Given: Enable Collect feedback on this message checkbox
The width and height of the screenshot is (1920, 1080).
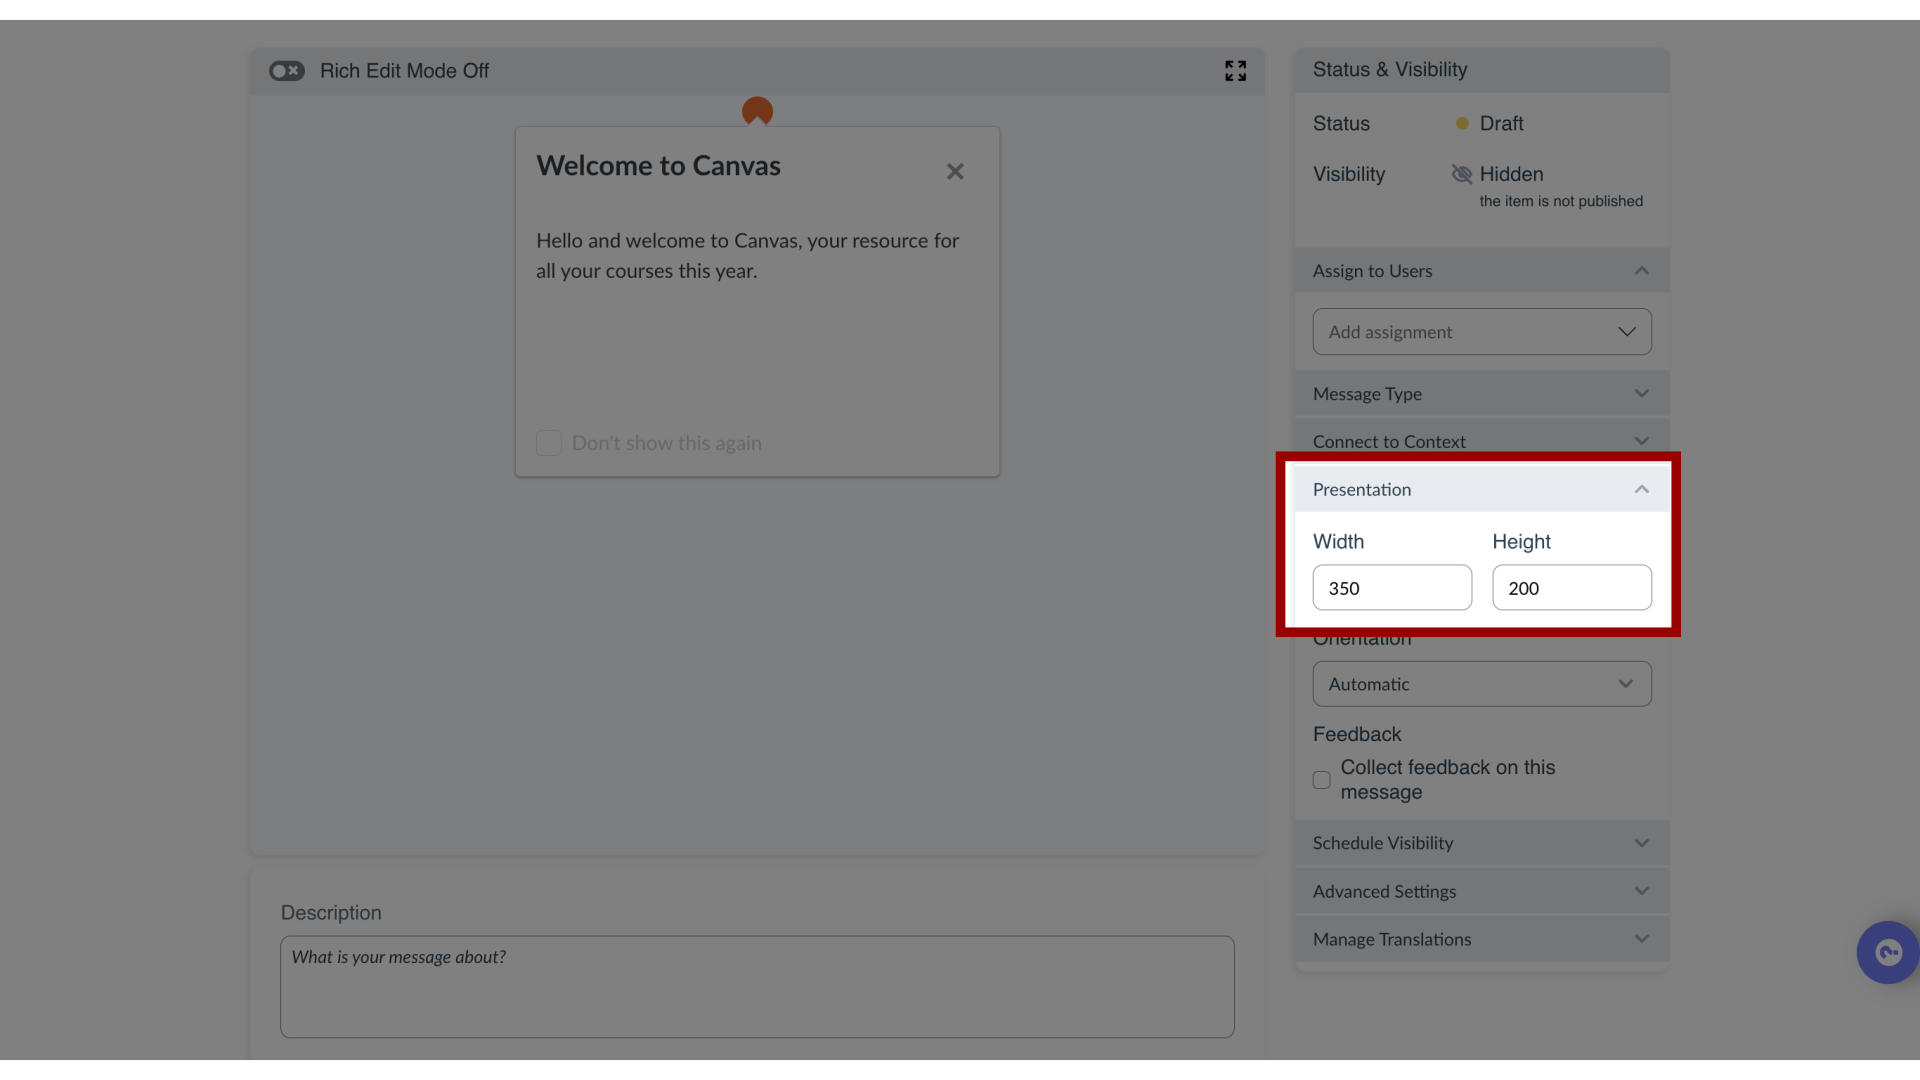Looking at the screenshot, I should (x=1321, y=779).
